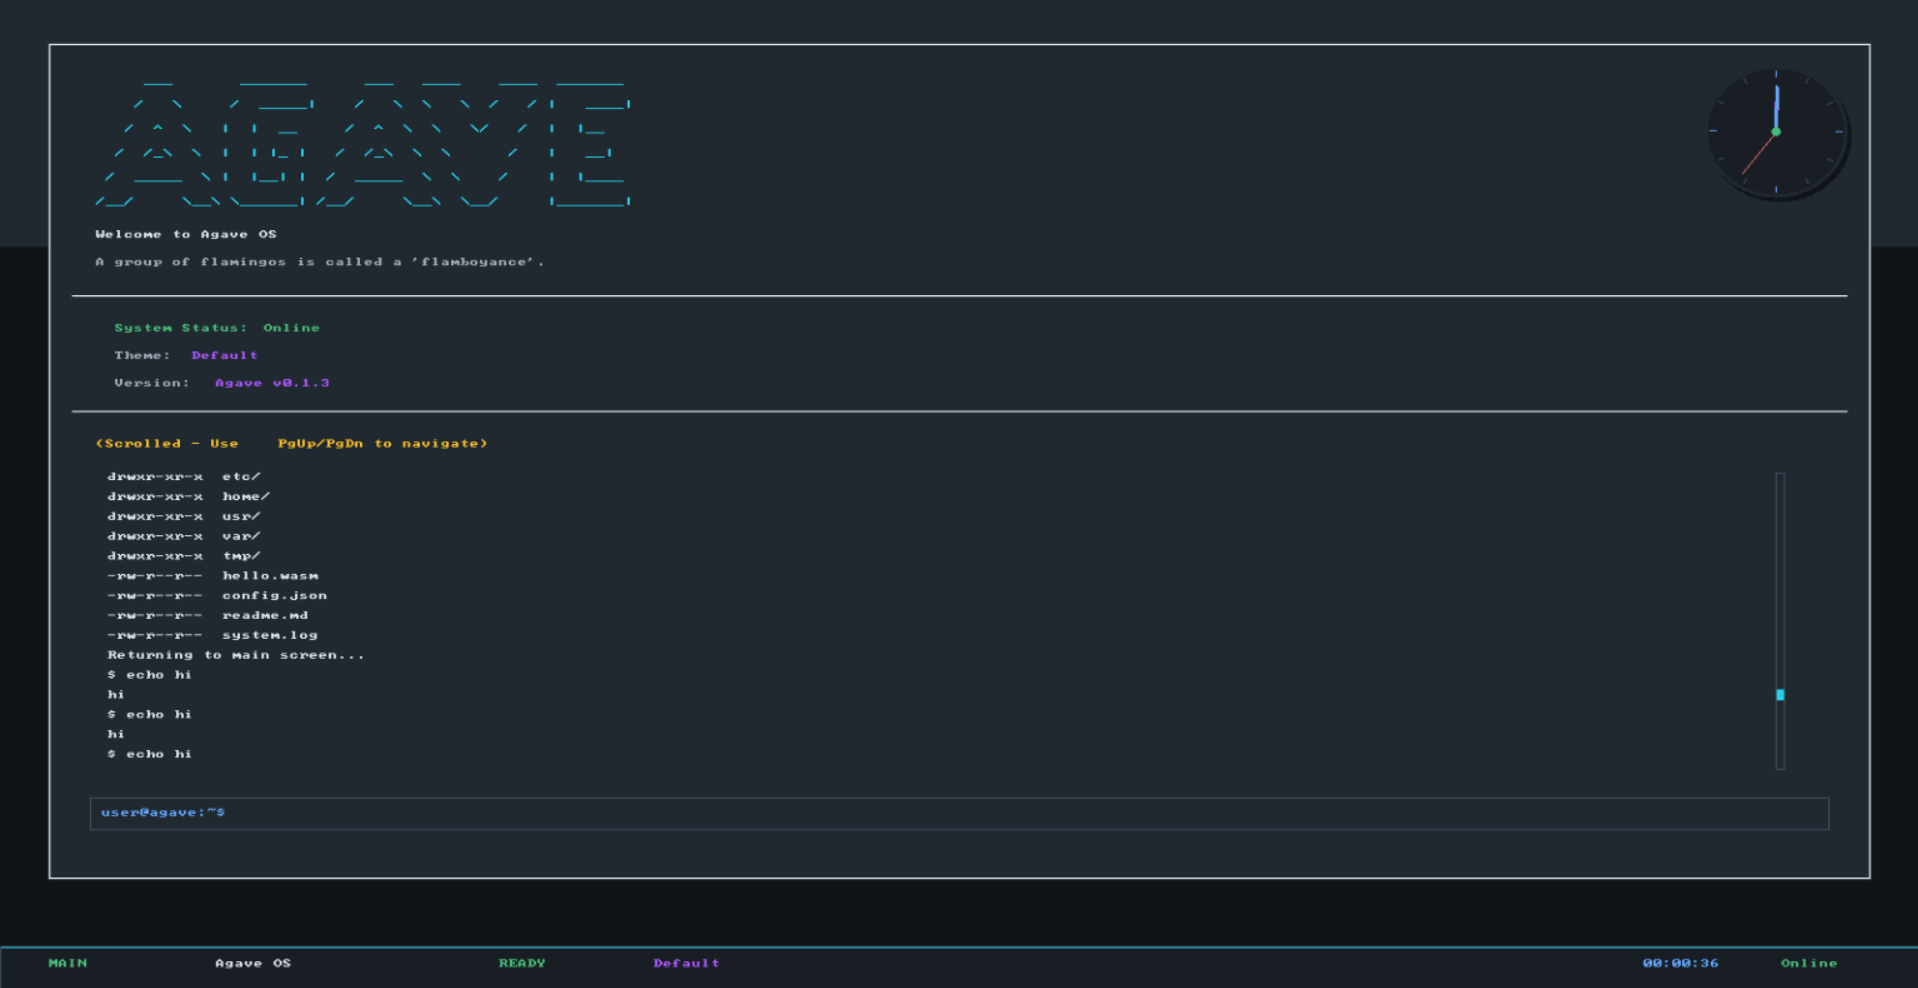Screen dimensions: 1918x988
Task: Click the System Status: Online text
Action: (x=216, y=328)
